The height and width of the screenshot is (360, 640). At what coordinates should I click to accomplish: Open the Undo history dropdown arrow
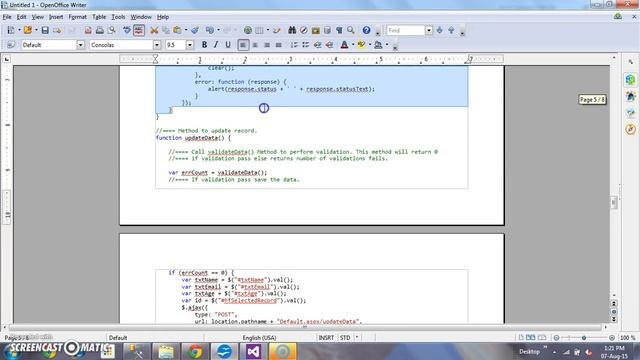point(218,30)
